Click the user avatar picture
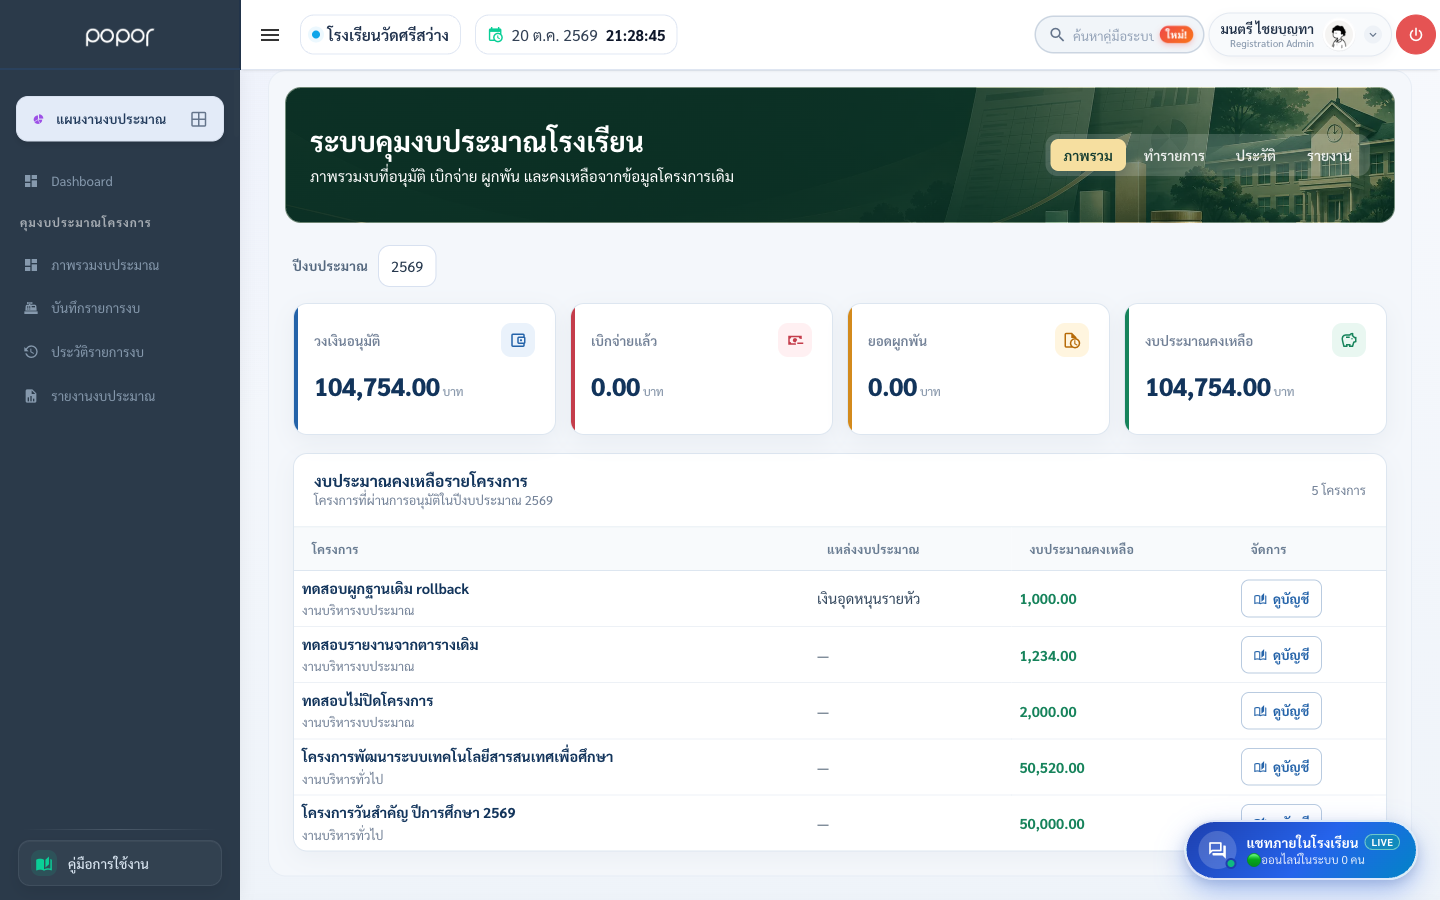 pos(1339,35)
